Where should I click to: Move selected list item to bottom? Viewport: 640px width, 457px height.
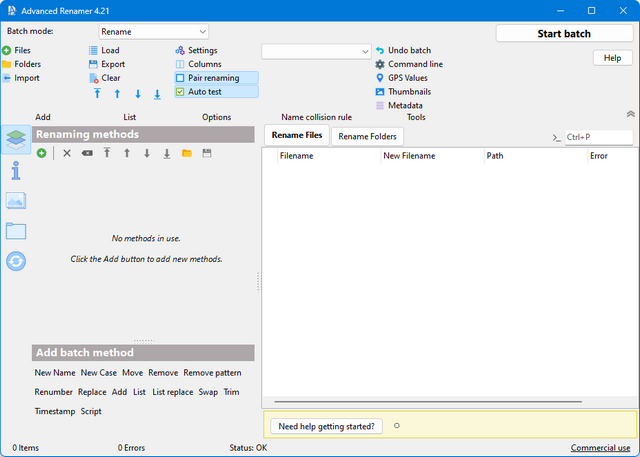click(157, 93)
